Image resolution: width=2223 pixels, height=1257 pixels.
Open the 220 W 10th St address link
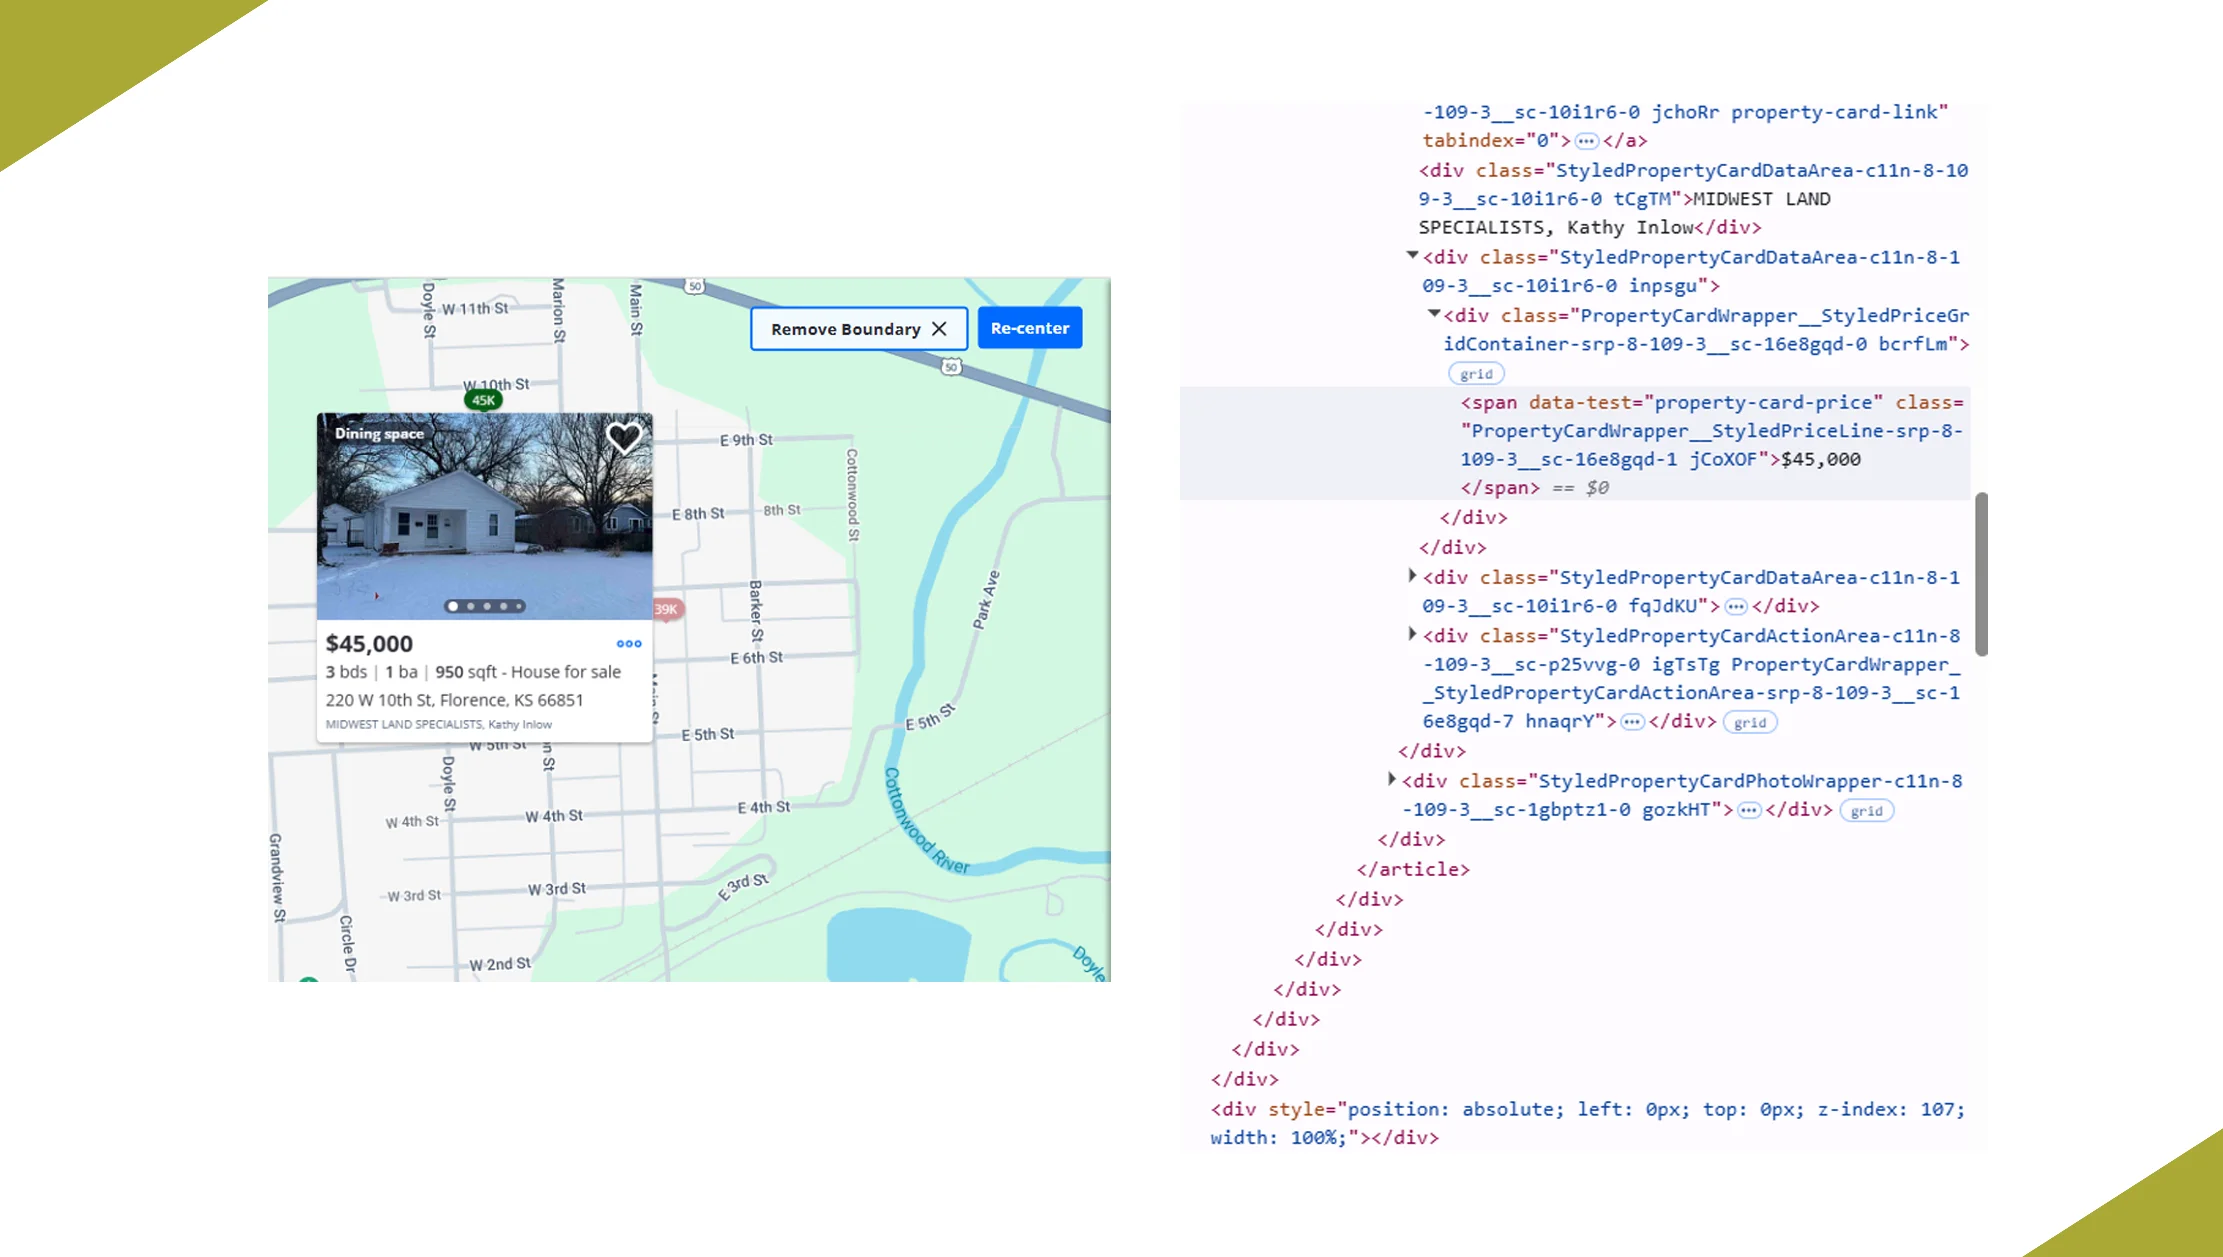[454, 700]
